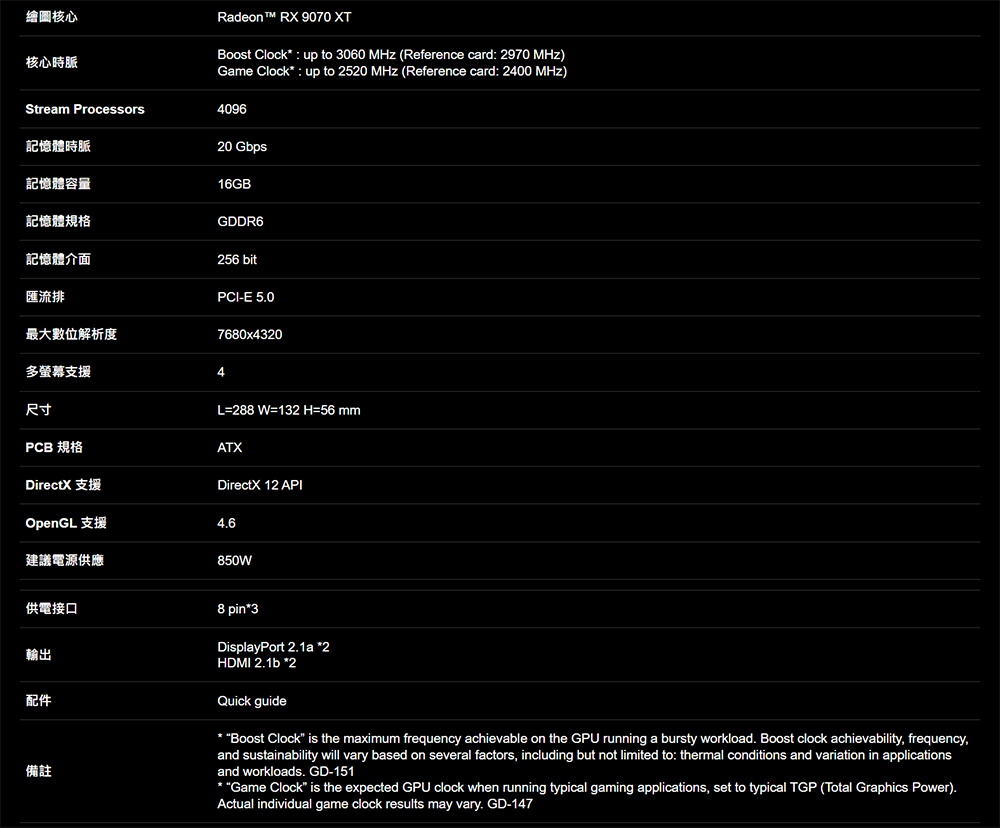This screenshot has height=828, width=1000.
Task: Click the "多螢幕支援" row label
Action: click(x=58, y=372)
